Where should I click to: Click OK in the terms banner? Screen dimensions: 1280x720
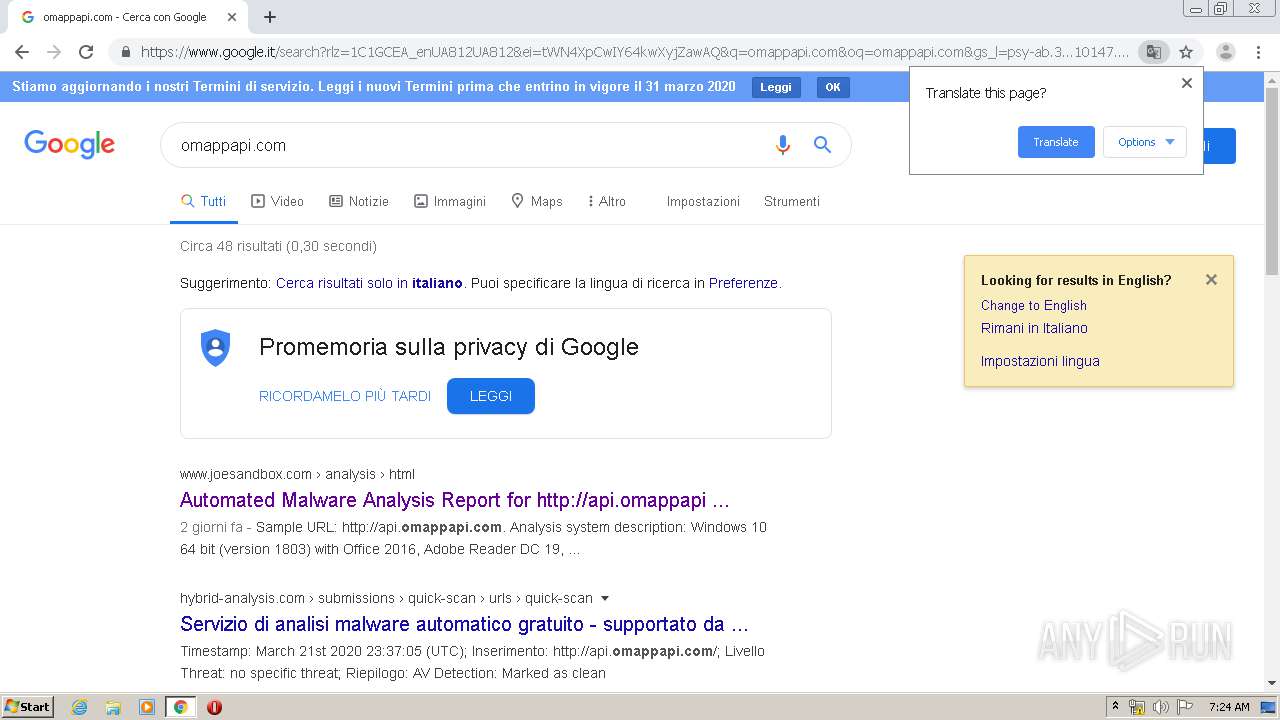pyautogui.click(x=833, y=87)
